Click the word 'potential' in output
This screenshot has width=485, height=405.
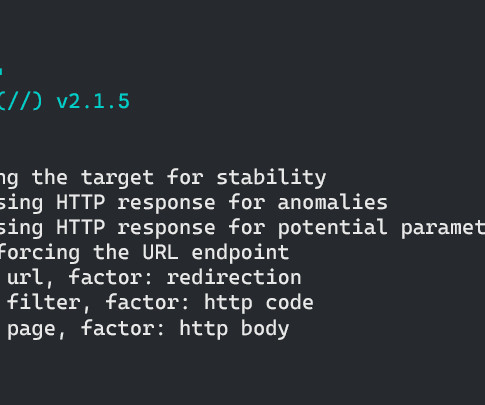(x=333, y=228)
